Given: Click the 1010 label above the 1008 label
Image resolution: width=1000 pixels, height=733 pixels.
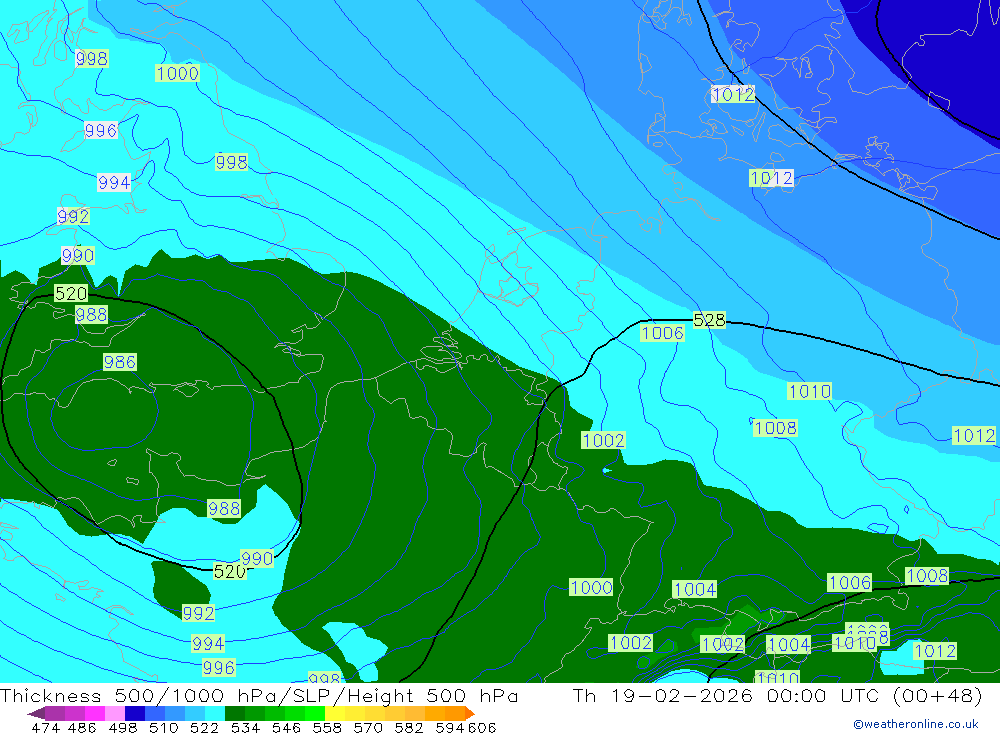Looking at the screenshot, I should pyautogui.click(x=810, y=391).
